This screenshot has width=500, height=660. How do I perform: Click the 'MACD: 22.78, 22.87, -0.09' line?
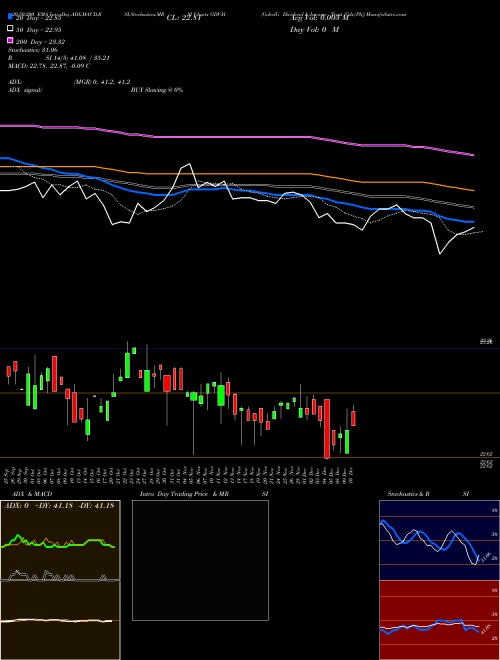pyautogui.click(x=49, y=66)
